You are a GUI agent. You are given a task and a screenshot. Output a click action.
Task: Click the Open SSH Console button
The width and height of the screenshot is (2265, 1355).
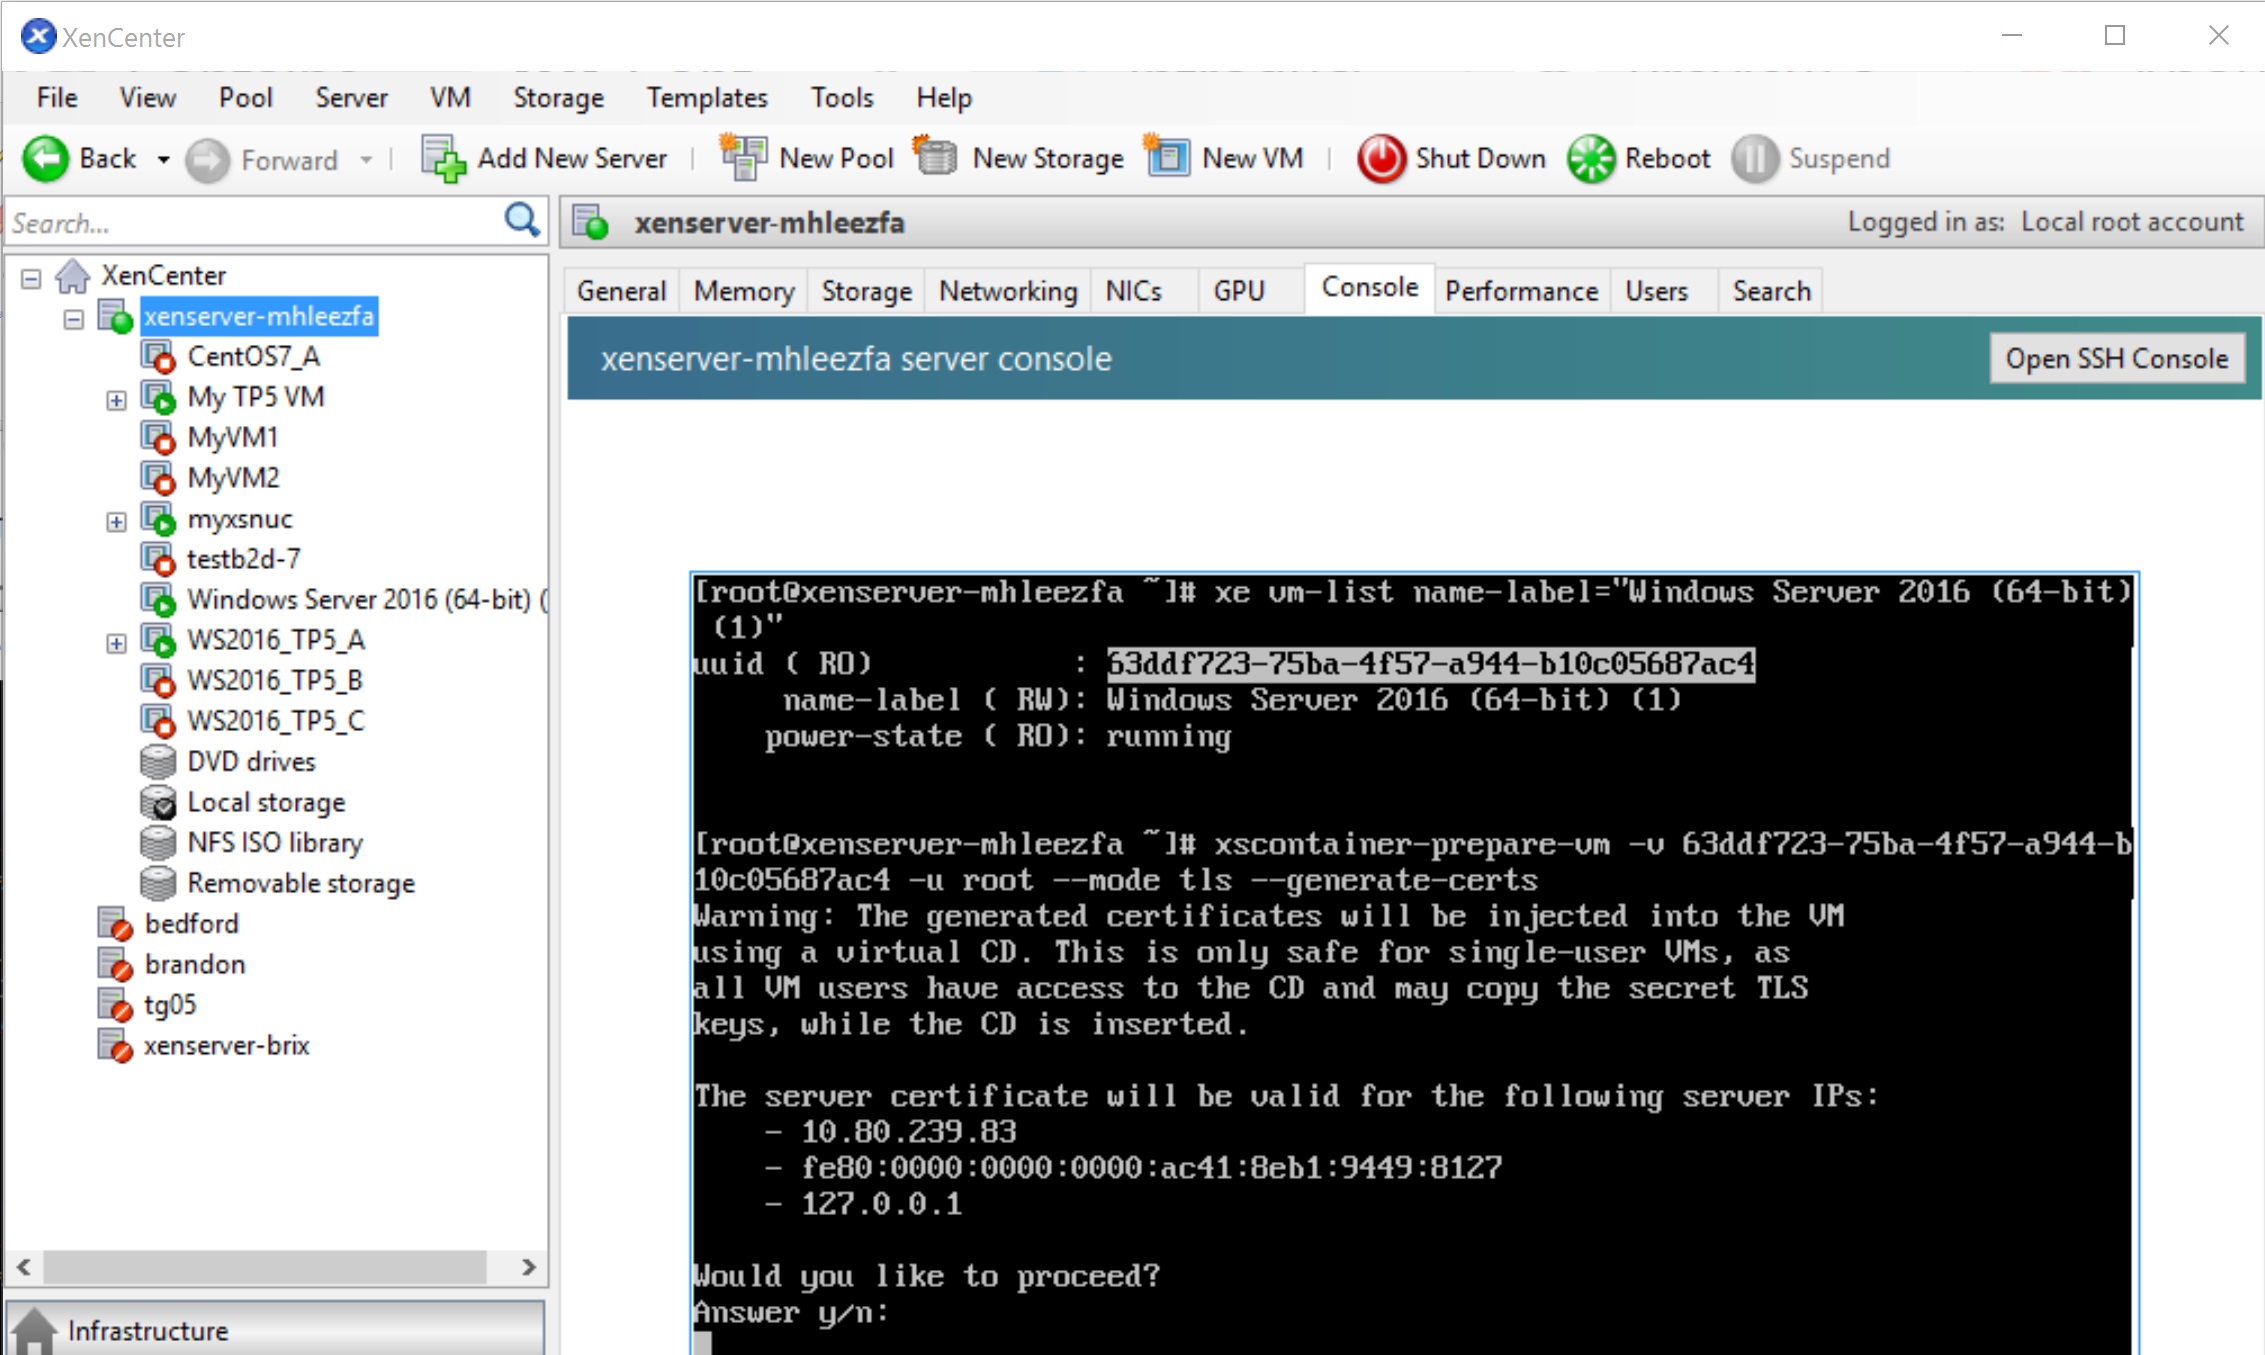tap(2116, 359)
